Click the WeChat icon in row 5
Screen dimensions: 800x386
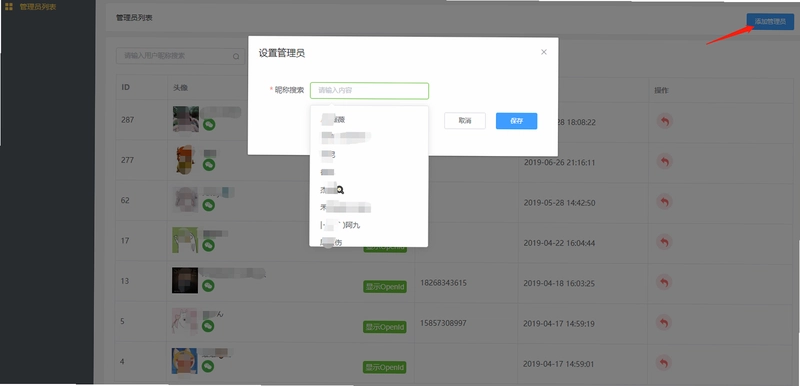click(x=208, y=326)
